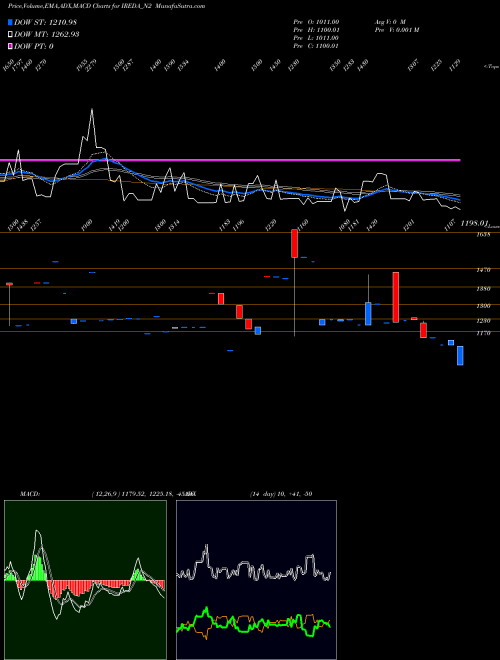Click the '1300' price axis label
The width and height of the screenshot is (500, 660).
coord(483,306)
